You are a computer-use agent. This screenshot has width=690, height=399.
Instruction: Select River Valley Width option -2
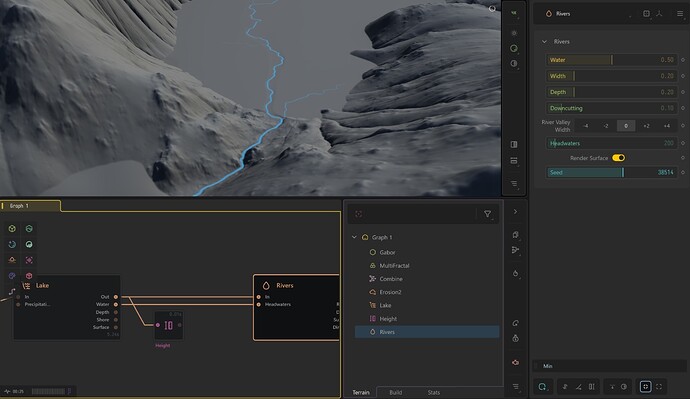[606, 126]
